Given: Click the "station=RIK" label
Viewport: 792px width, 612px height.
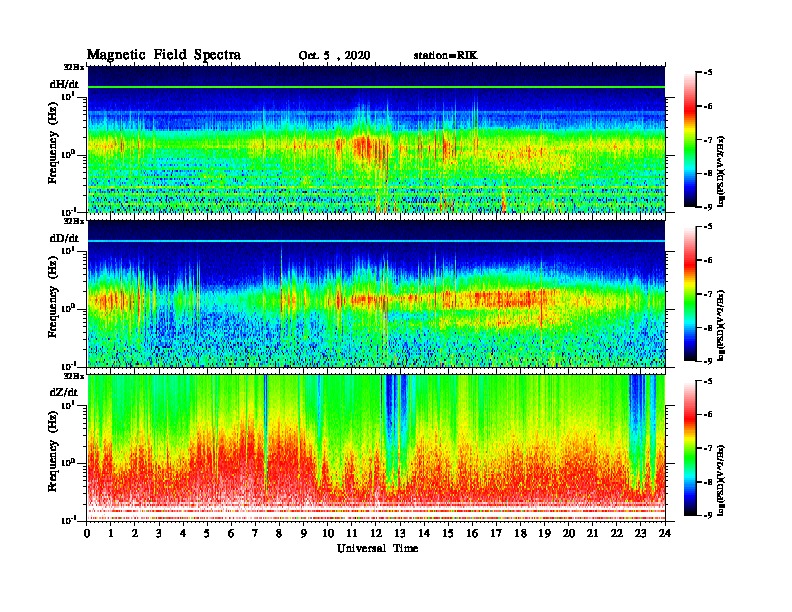Looking at the screenshot, I should pos(445,56).
